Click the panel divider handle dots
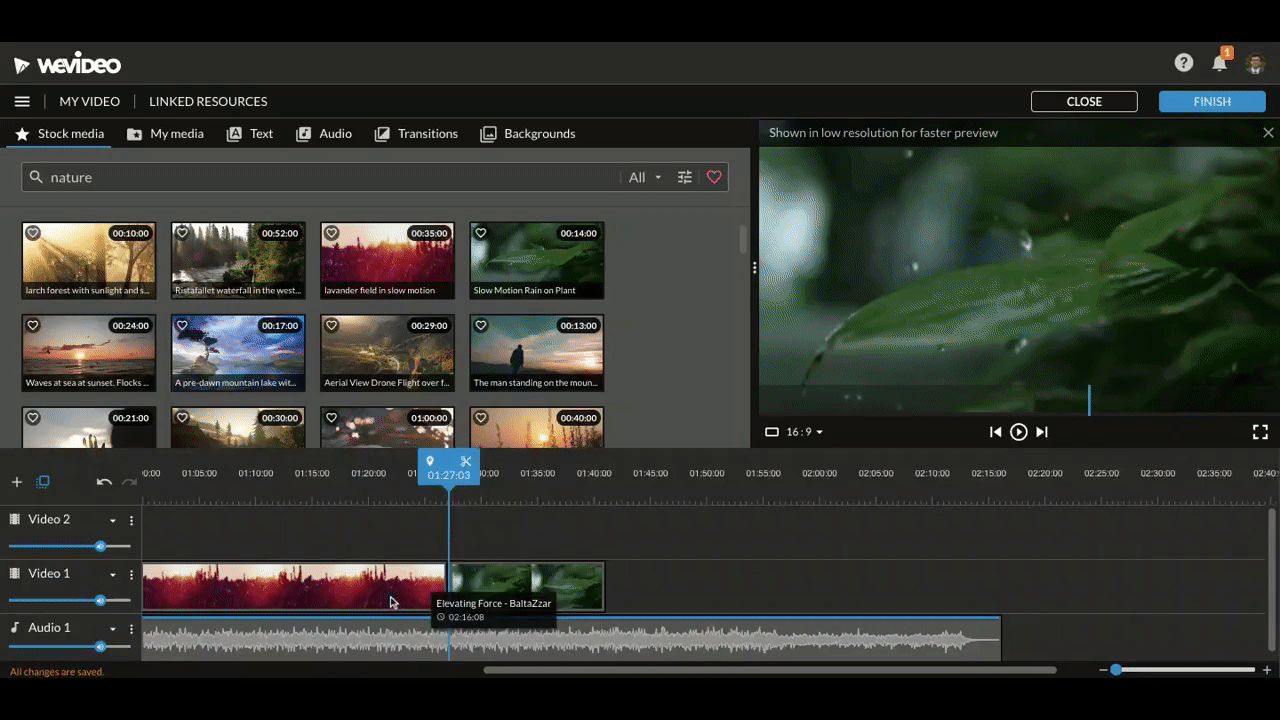This screenshot has height=720, width=1280. pos(754,268)
